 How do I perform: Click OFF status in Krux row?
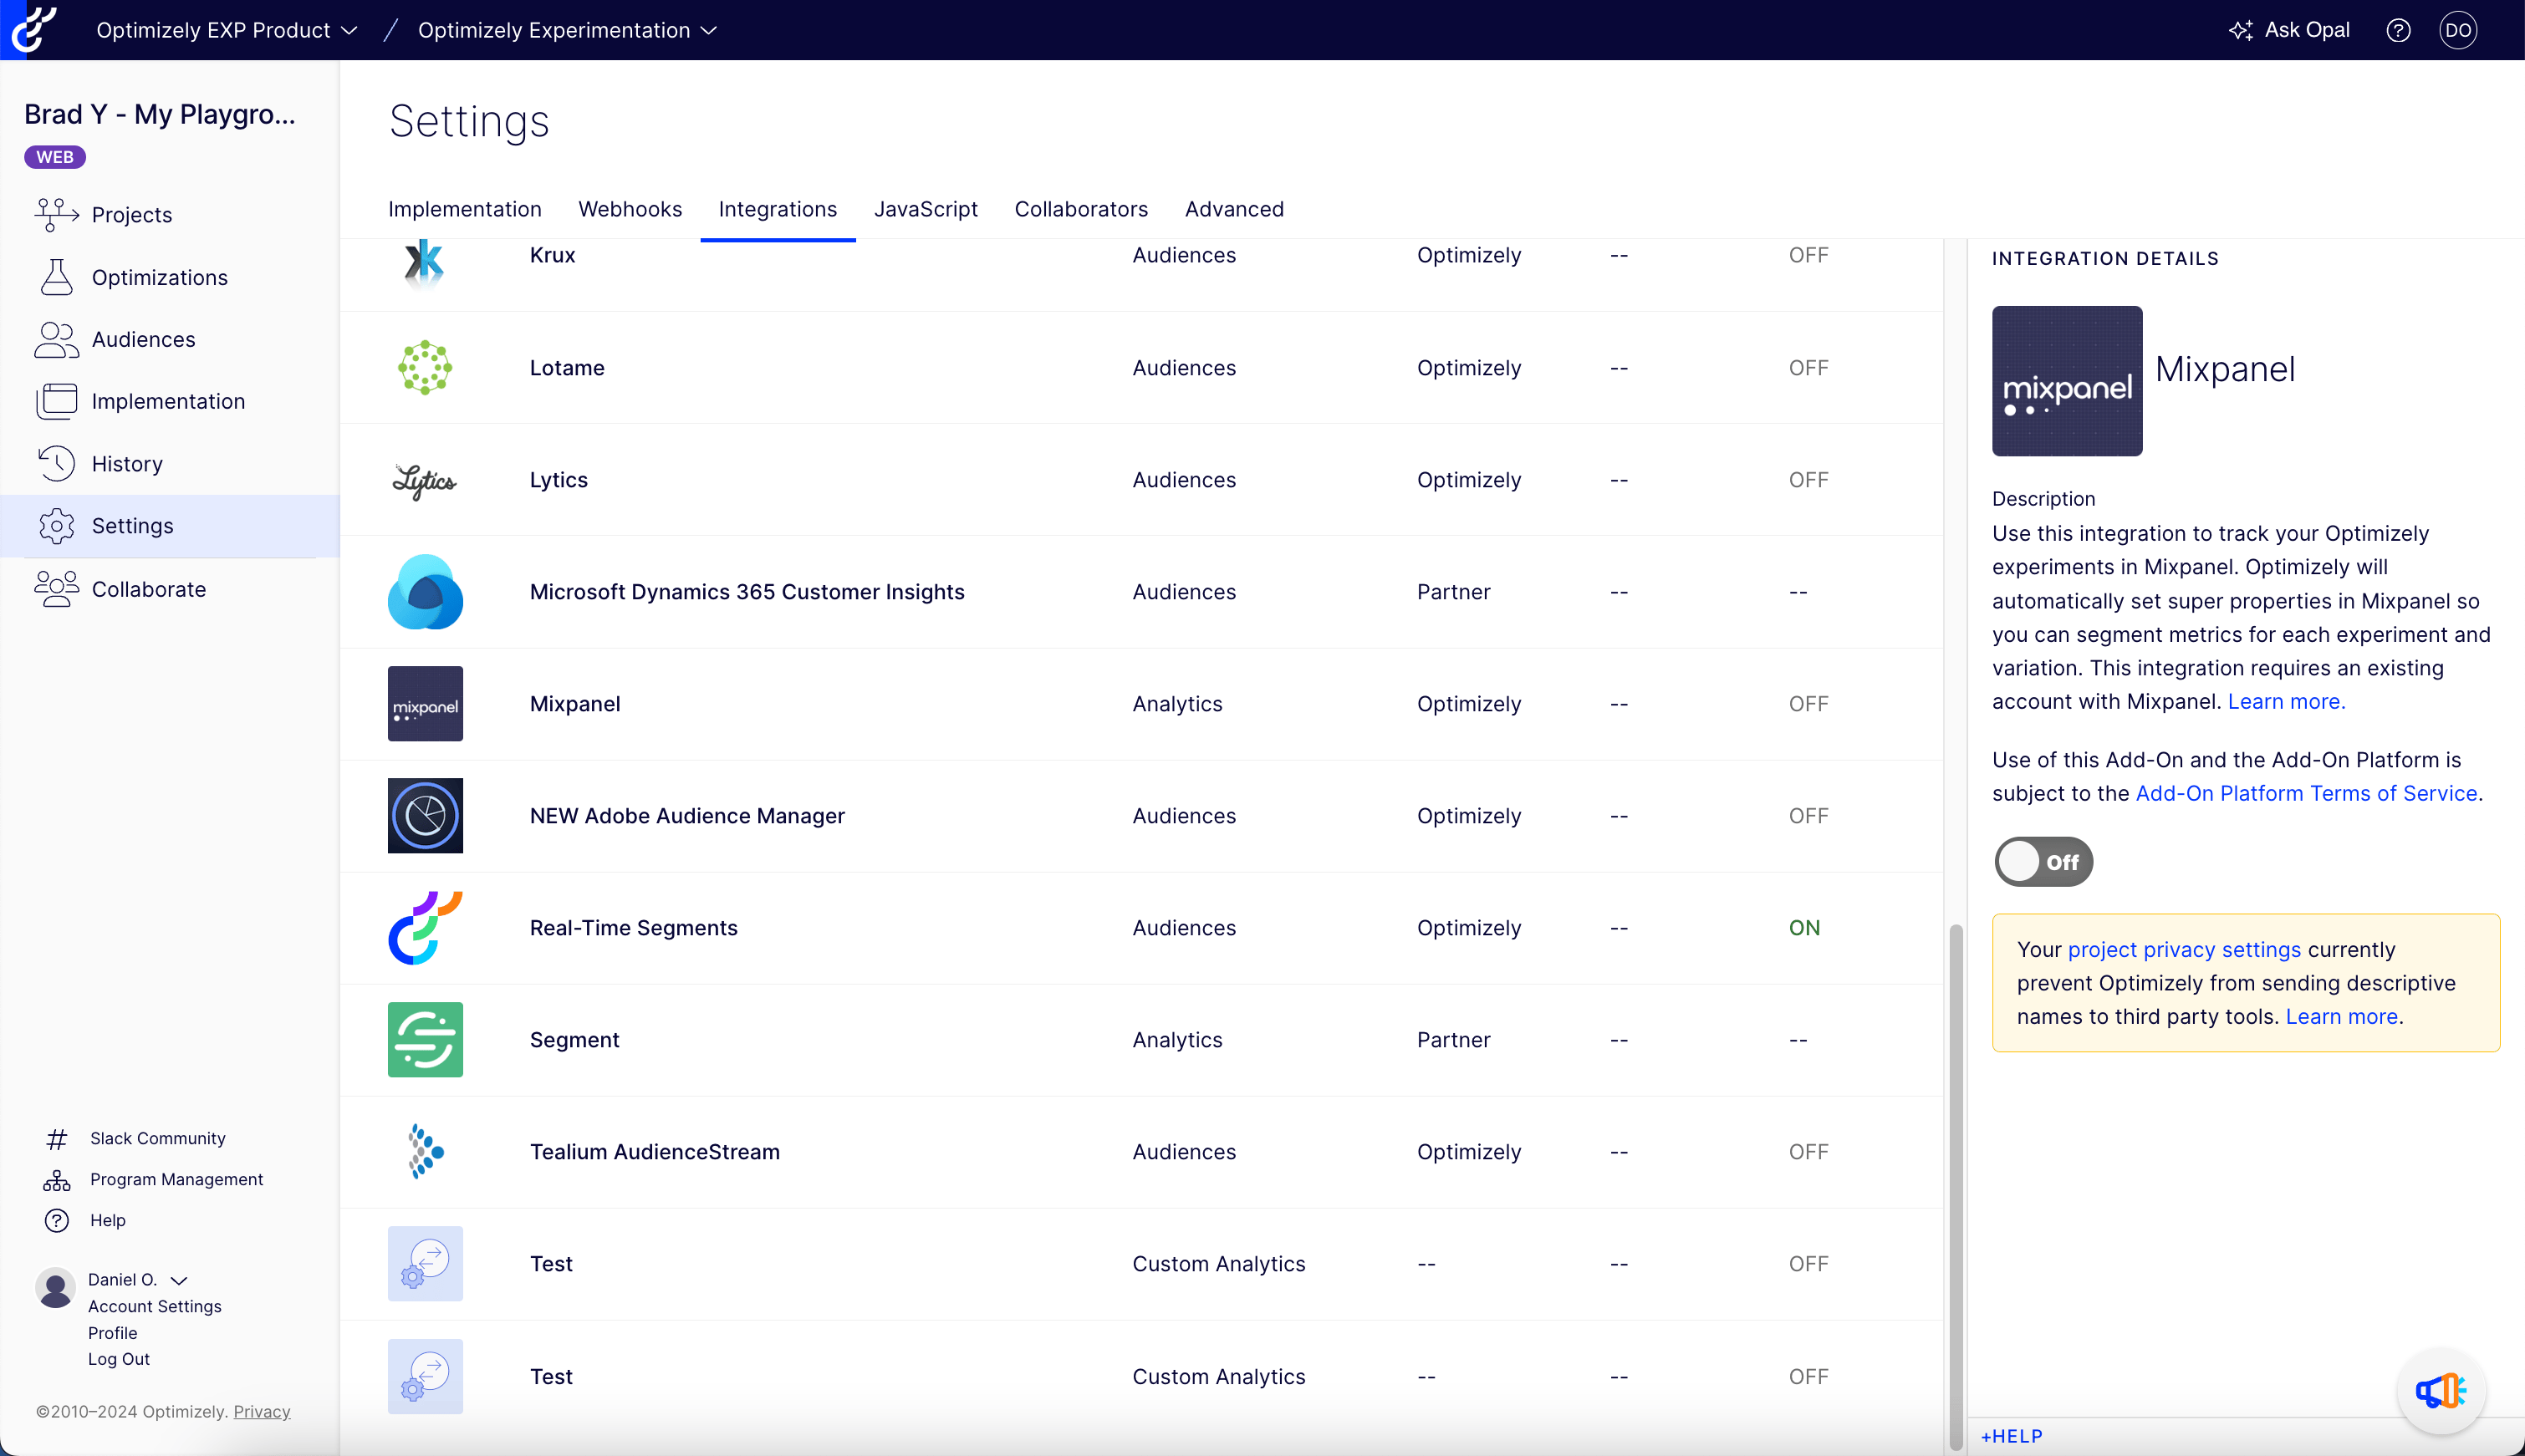[1808, 255]
